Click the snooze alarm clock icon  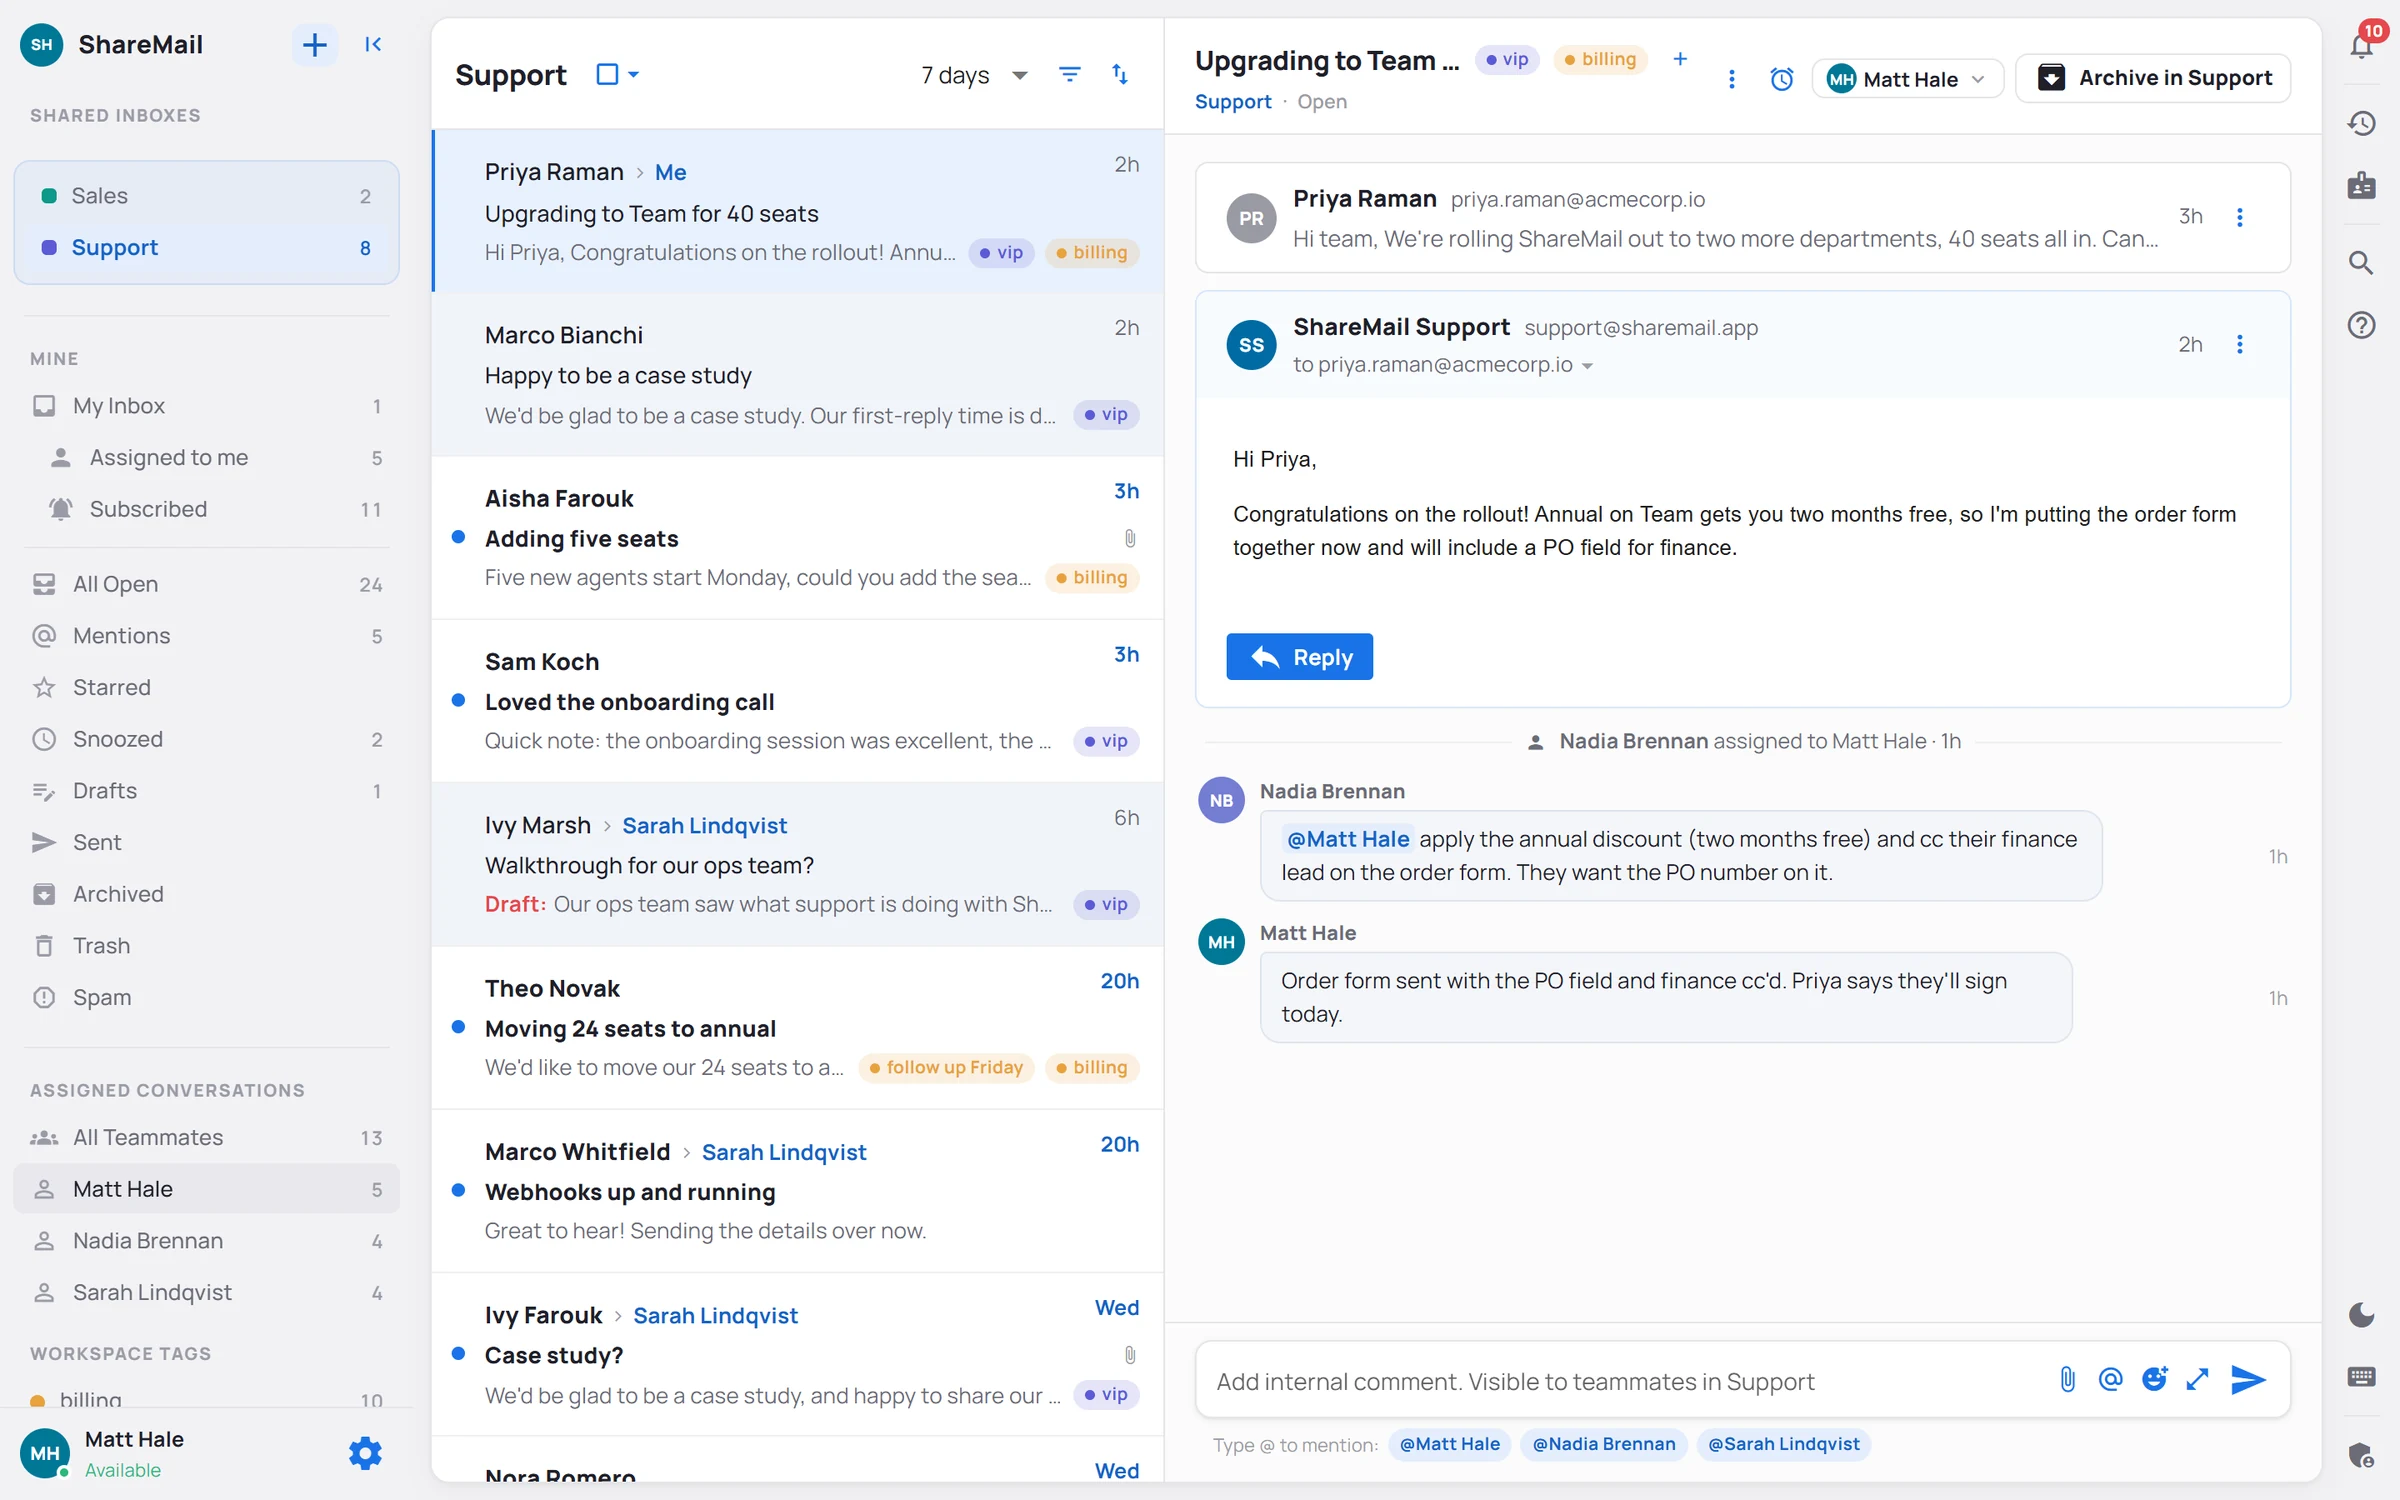coord(1781,79)
